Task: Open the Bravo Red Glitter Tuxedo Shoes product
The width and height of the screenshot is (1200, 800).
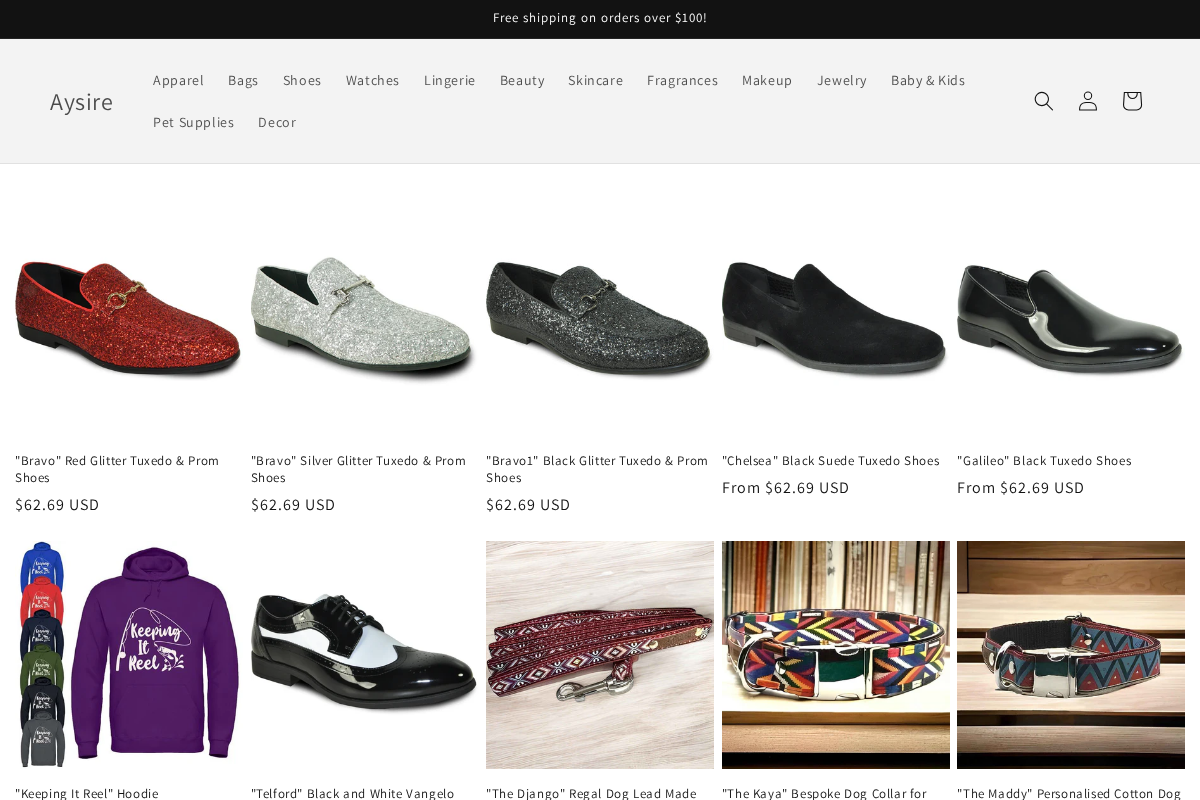Action: point(117,469)
